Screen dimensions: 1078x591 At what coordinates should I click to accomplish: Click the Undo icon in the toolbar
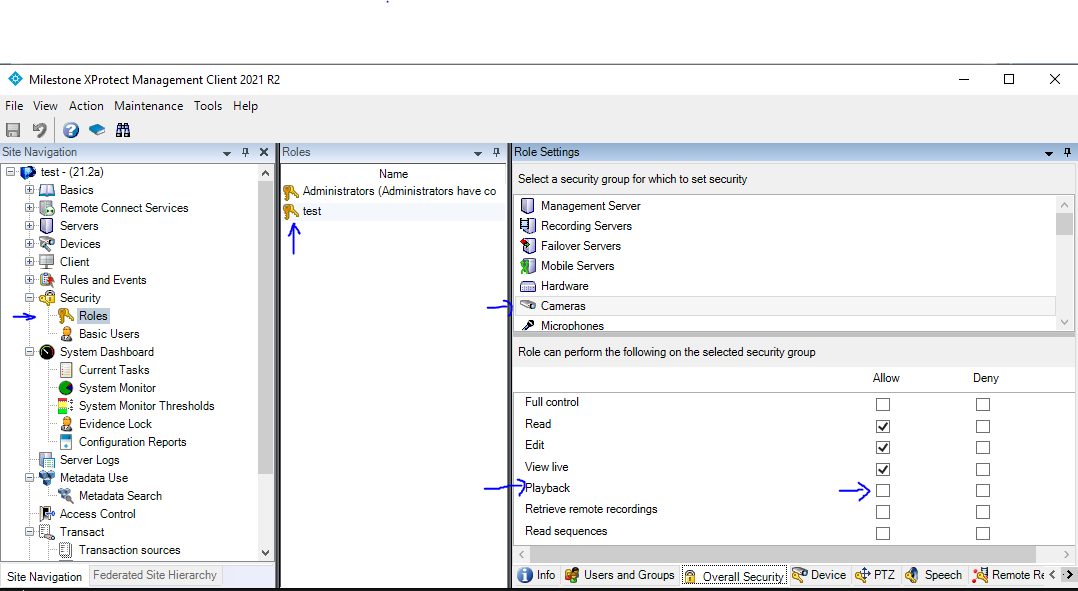click(40, 130)
